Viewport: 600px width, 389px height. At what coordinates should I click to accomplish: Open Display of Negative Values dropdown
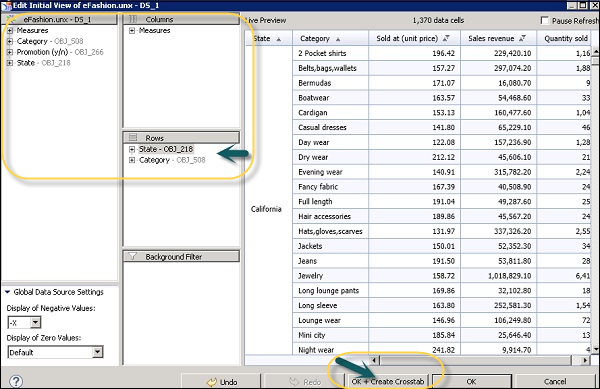pyautogui.click(x=35, y=322)
